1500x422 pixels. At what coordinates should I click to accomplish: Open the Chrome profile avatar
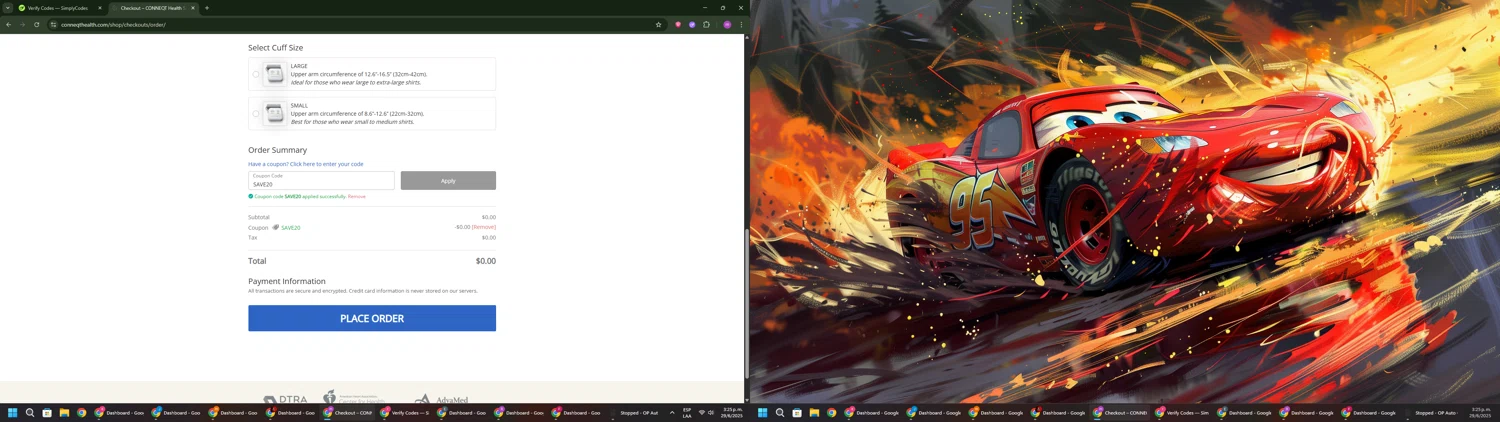[727, 24]
